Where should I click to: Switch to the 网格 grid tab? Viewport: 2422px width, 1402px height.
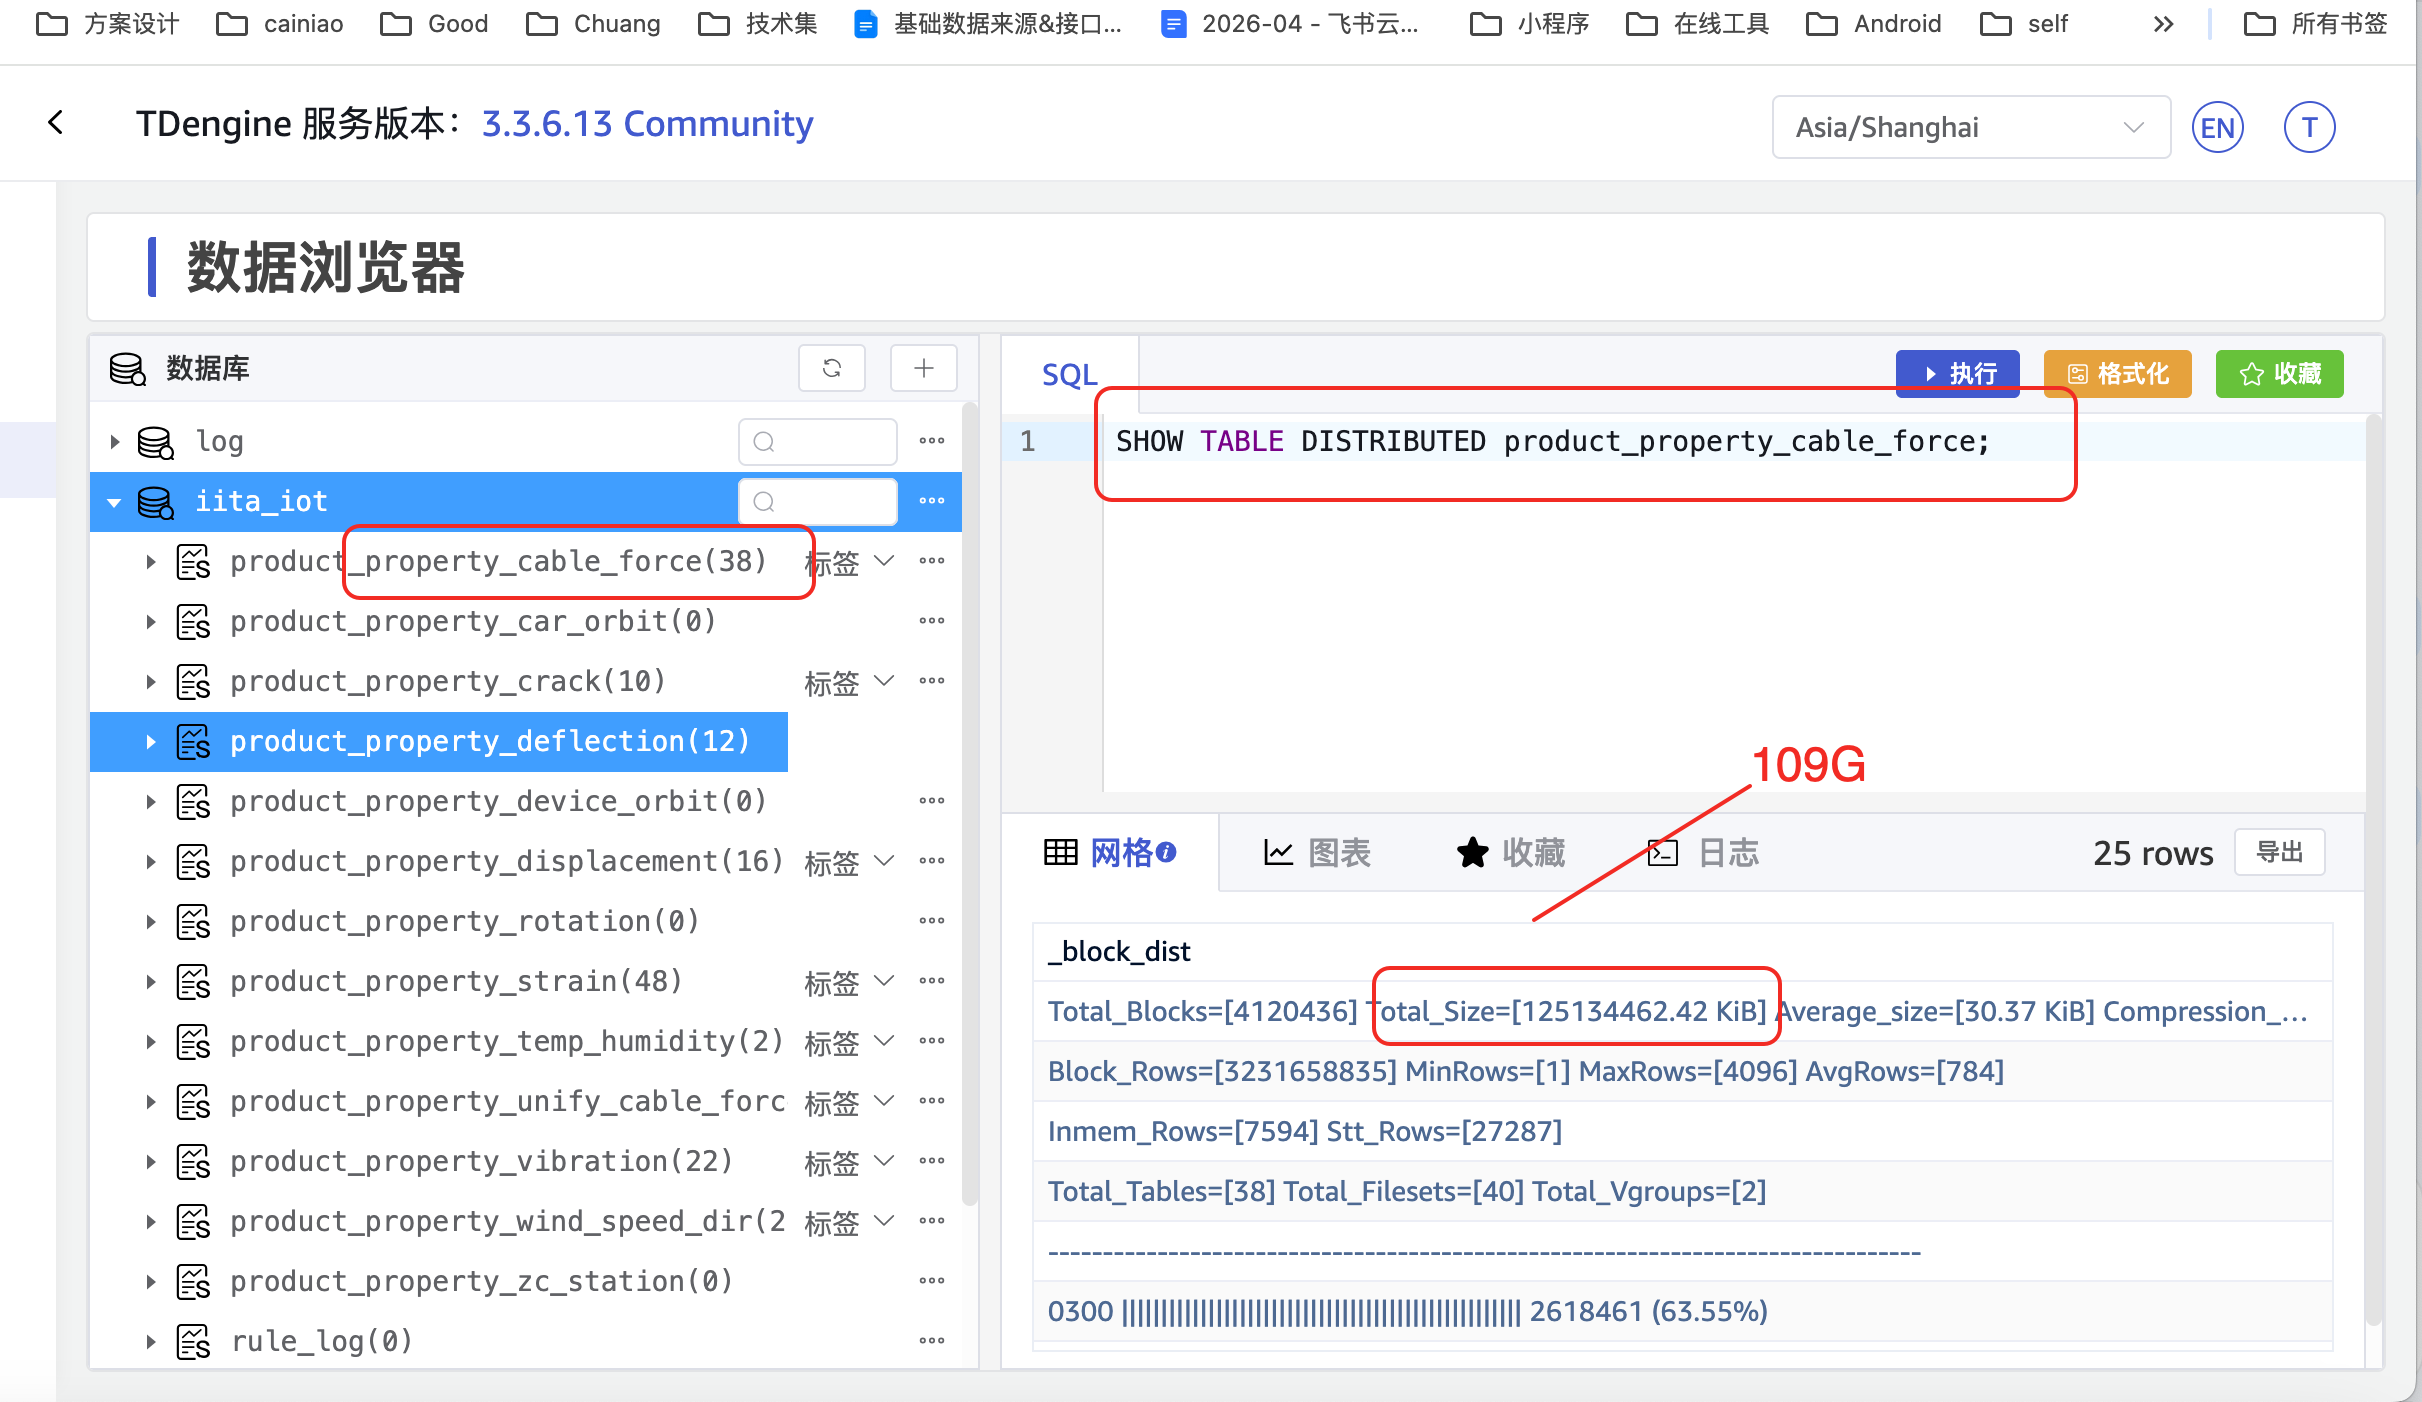[x=1110, y=852]
